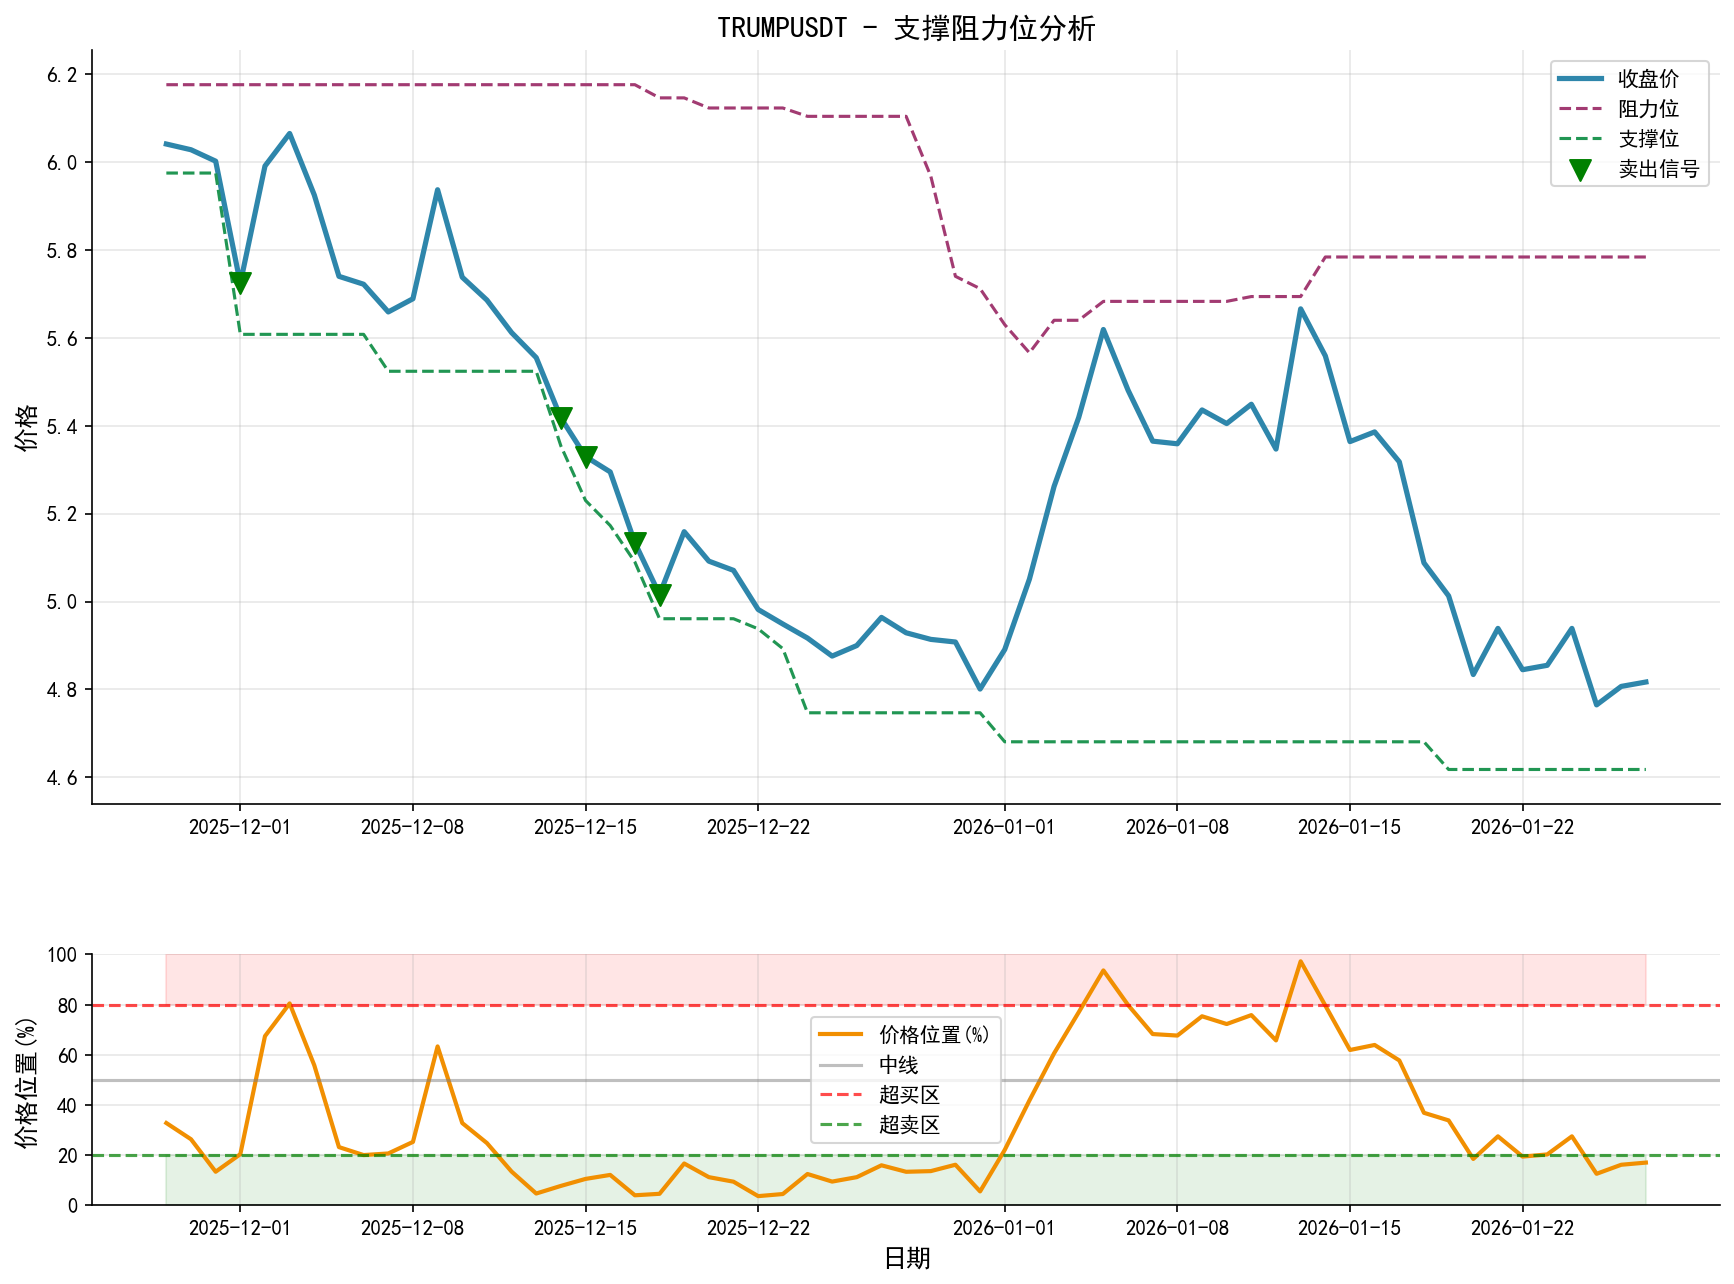Click the sell signal triangle at price 5.33
Image resolution: width=1734 pixels, height=1284 pixels.
[586, 456]
